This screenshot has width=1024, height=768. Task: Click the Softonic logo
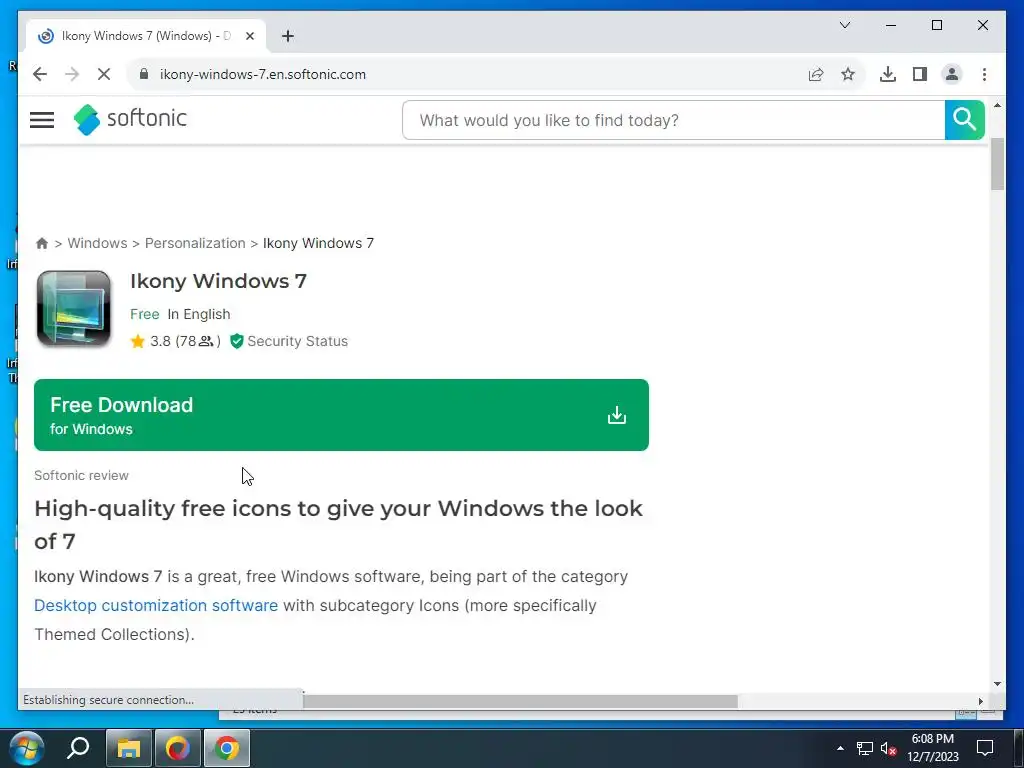point(130,119)
